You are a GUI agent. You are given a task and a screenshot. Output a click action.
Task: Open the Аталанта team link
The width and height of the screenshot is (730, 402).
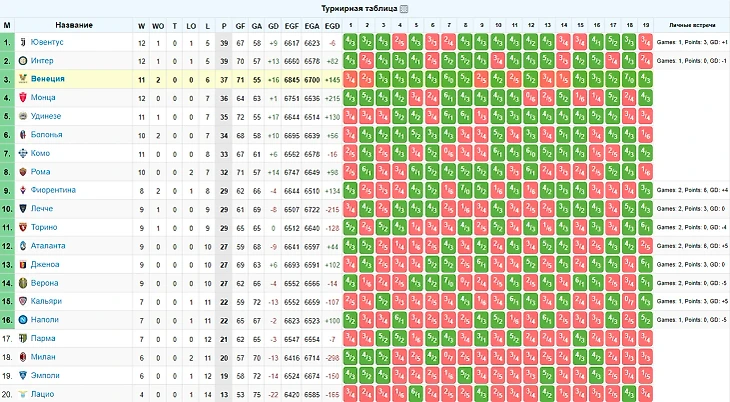[x=48, y=245]
